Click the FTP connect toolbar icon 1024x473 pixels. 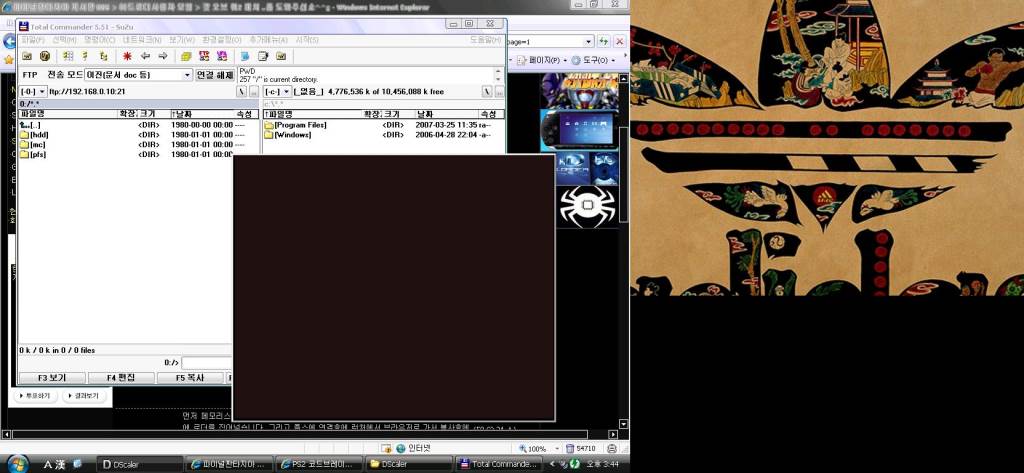(x=204, y=56)
